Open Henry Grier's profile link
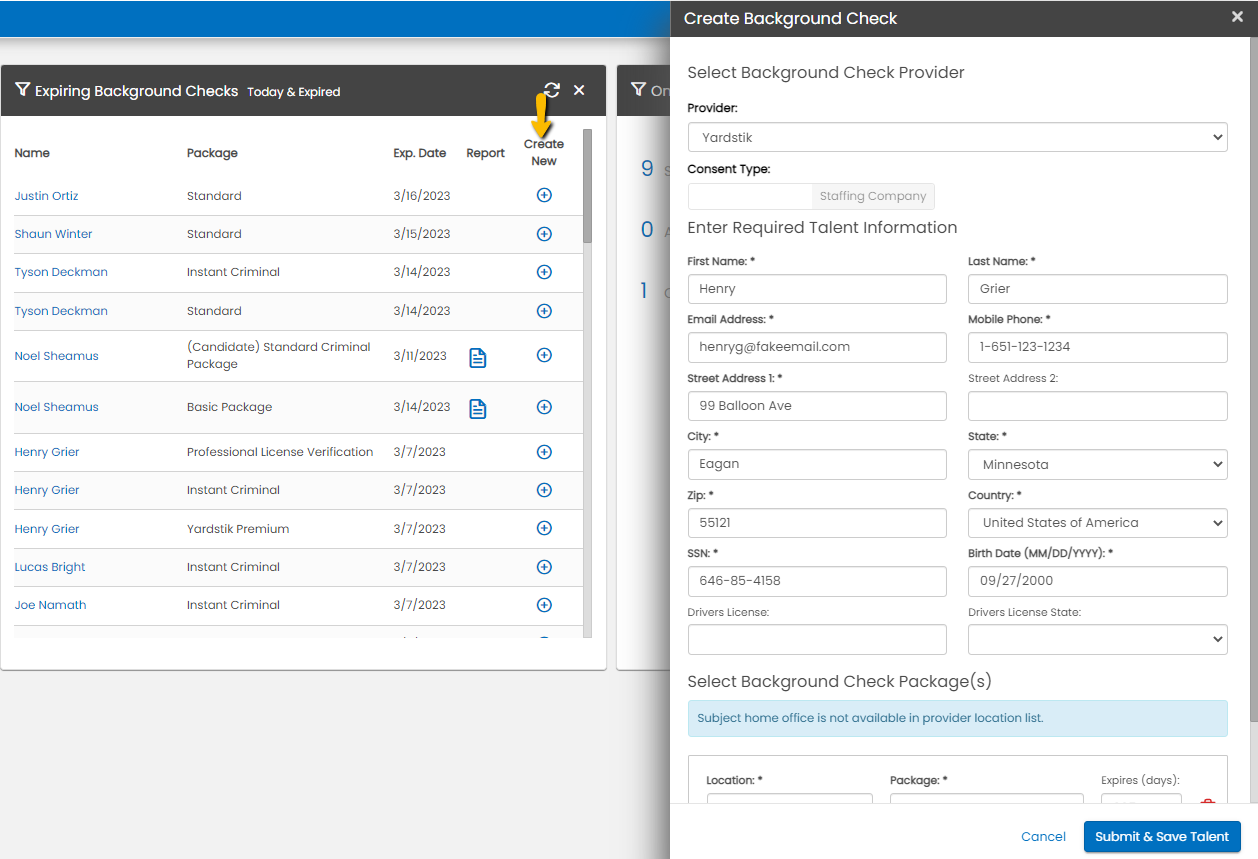1258x859 pixels. click(46, 451)
